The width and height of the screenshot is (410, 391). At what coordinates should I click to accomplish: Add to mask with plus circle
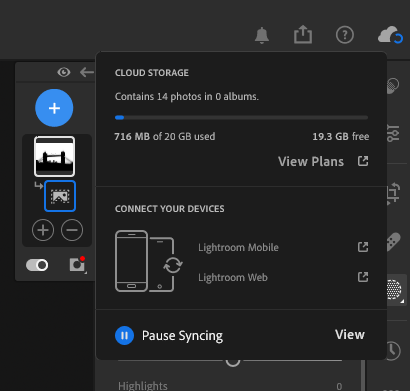point(43,230)
